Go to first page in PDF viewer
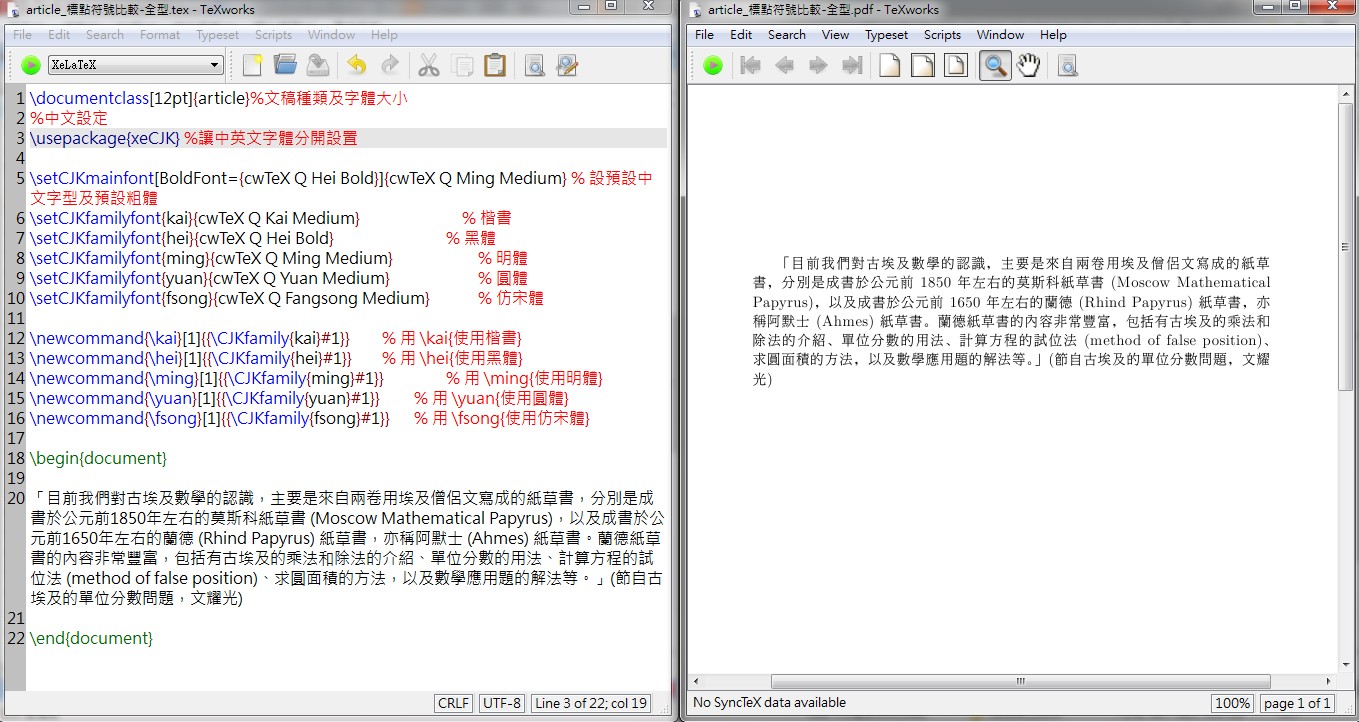The image size is (1359, 722). [x=750, y=66]
